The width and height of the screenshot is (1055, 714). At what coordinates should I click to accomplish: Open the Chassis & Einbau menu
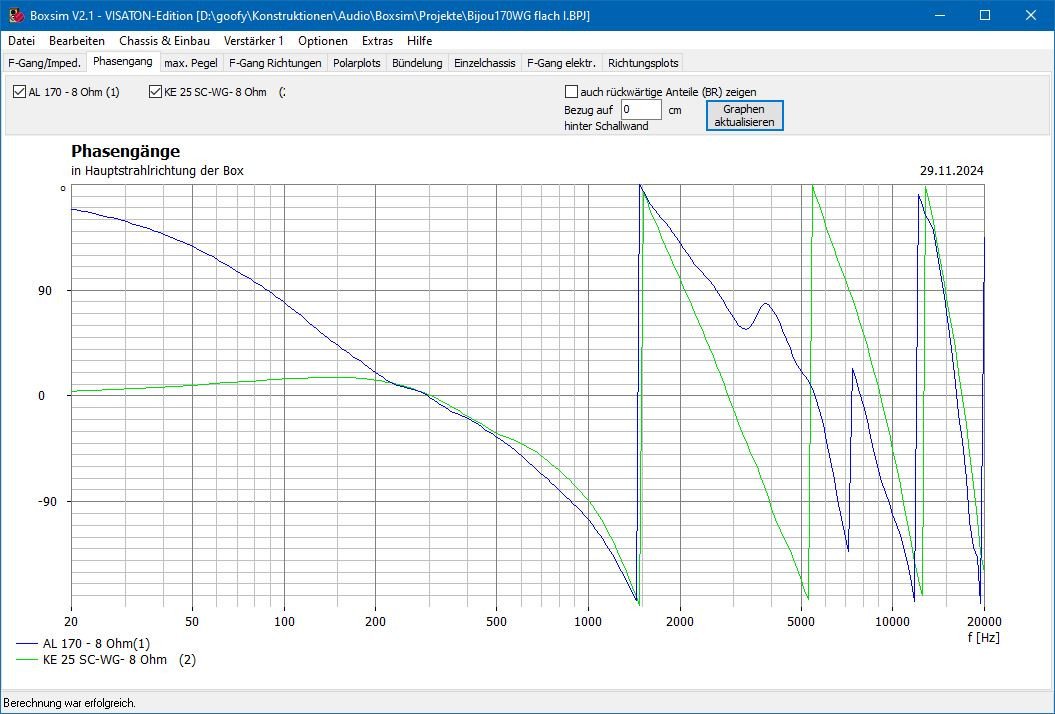164,41
